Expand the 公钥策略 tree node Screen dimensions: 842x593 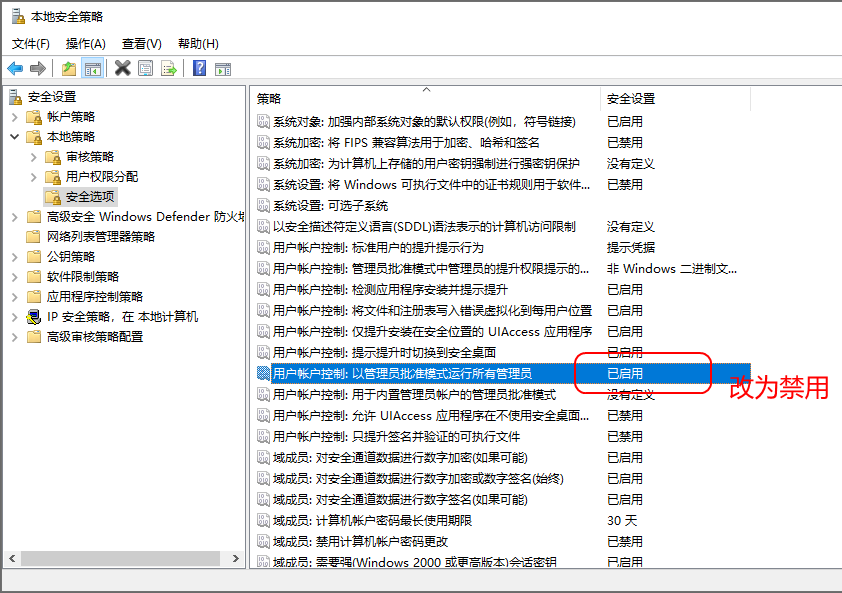14,257
